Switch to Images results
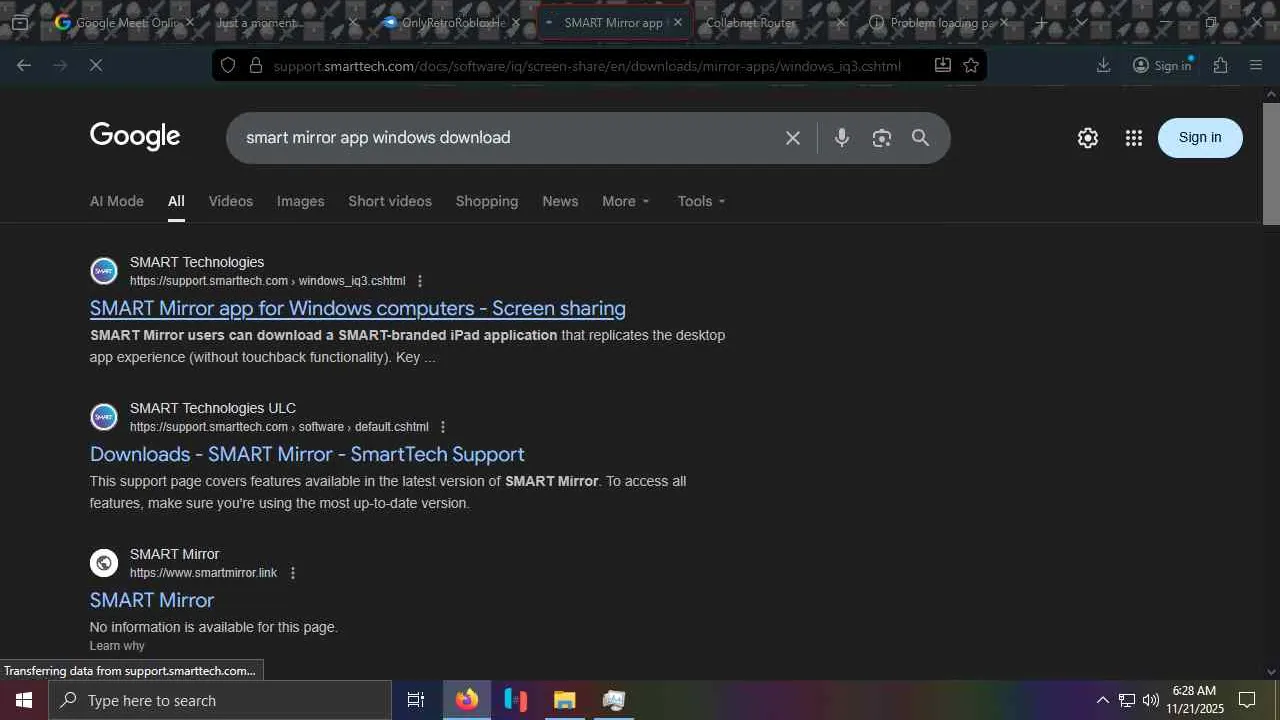Image resolution: width=1280 pixels, height=720 pixels. [x=301, y=201]
